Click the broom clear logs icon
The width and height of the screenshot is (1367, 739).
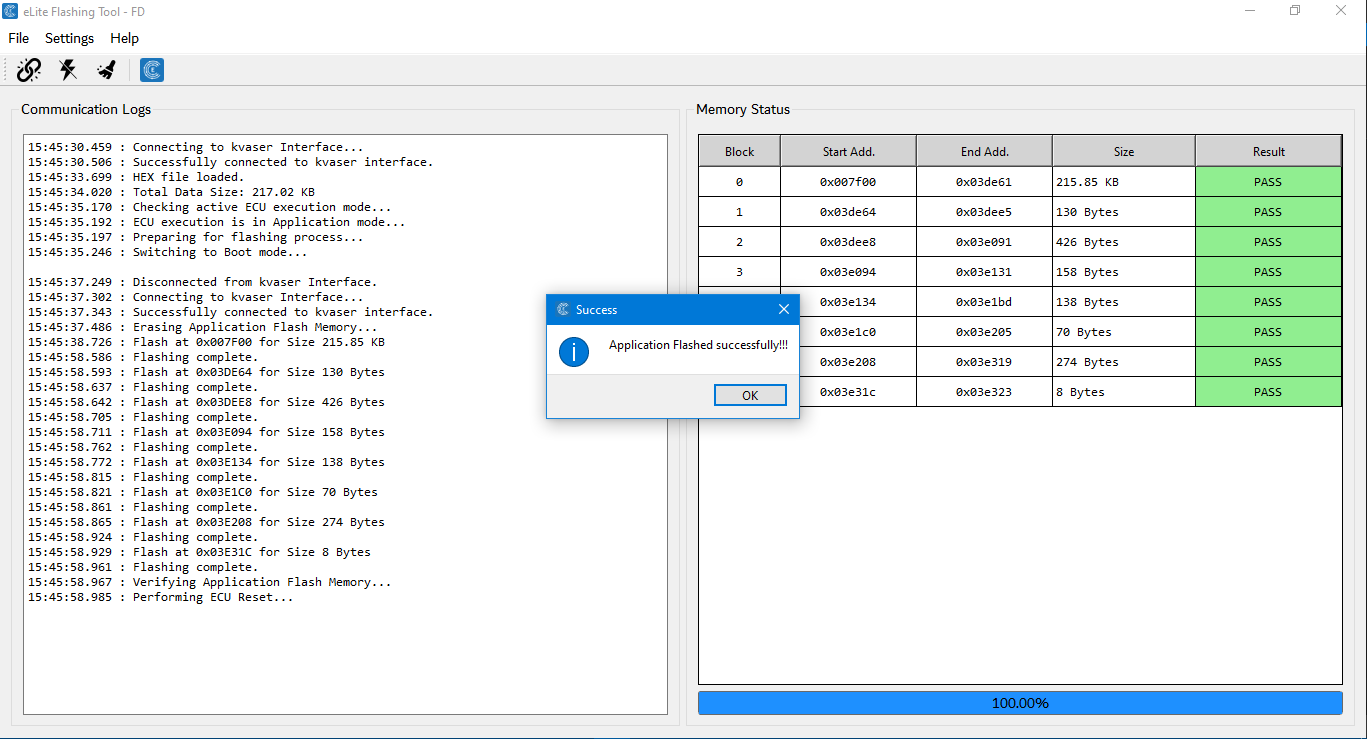click(x=106, y=70)
